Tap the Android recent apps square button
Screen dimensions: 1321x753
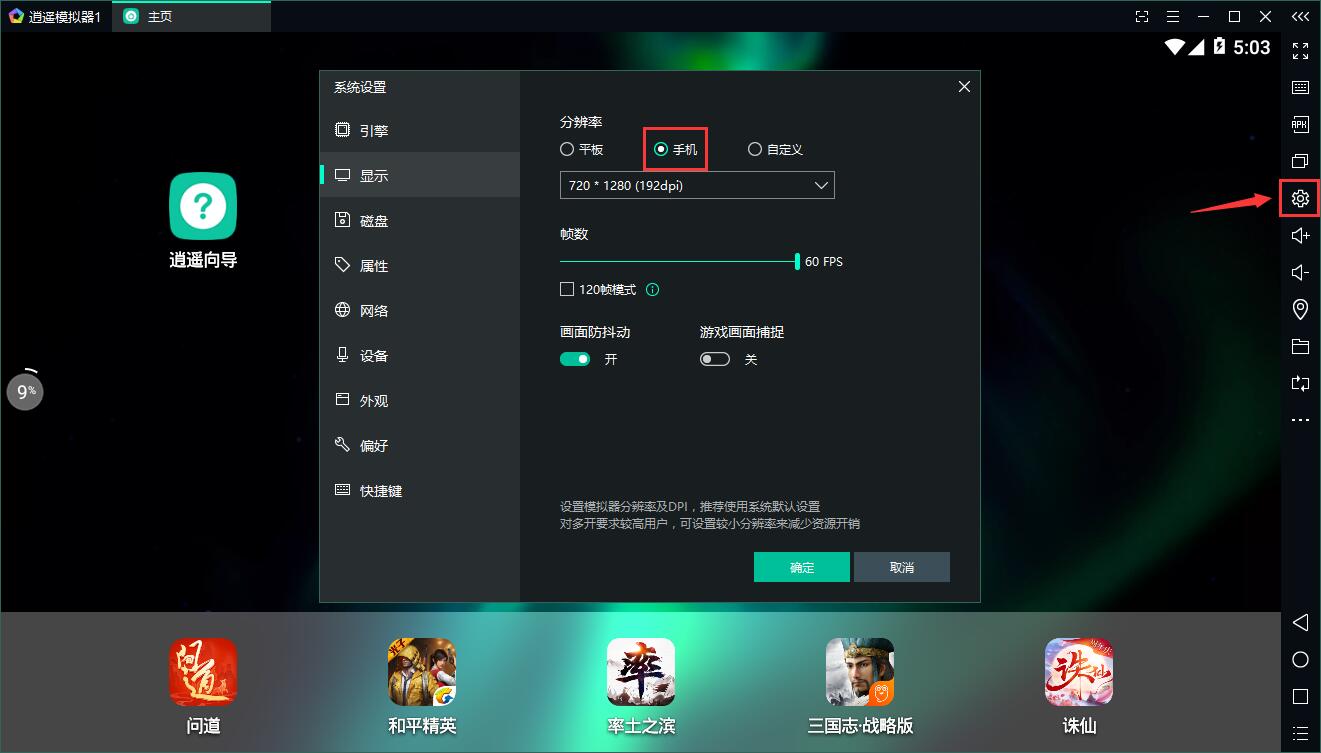click(1300, 696)
